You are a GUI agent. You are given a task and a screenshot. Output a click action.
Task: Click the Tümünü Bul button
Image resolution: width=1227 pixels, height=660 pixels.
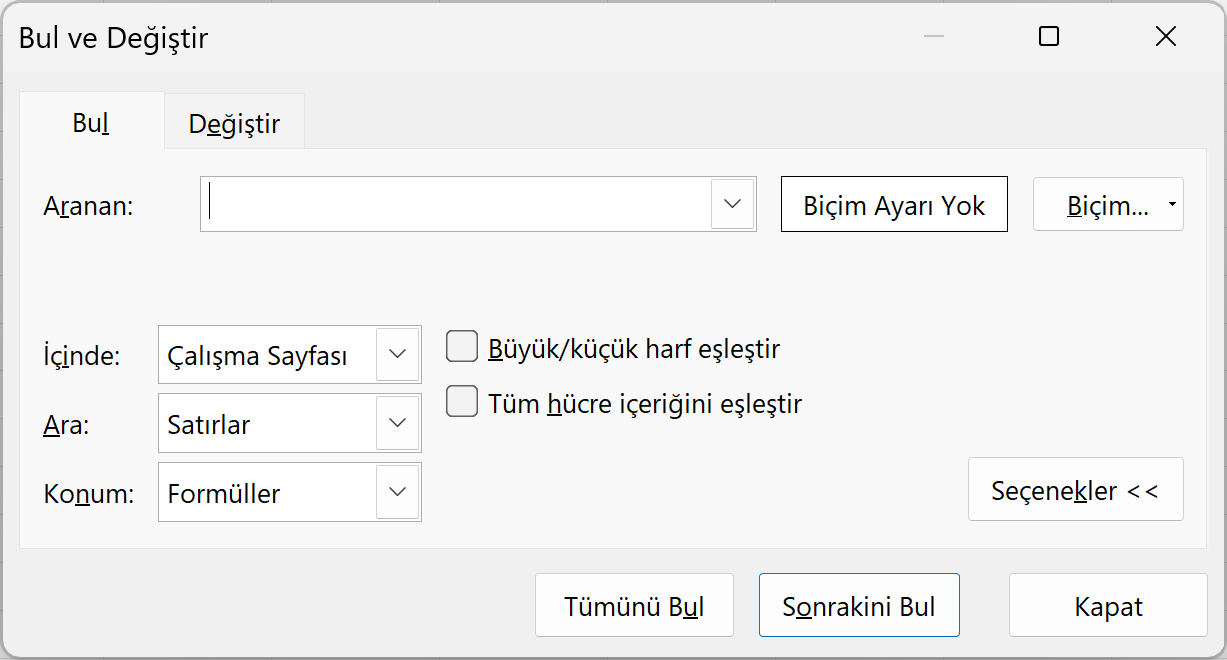[634, 606]
